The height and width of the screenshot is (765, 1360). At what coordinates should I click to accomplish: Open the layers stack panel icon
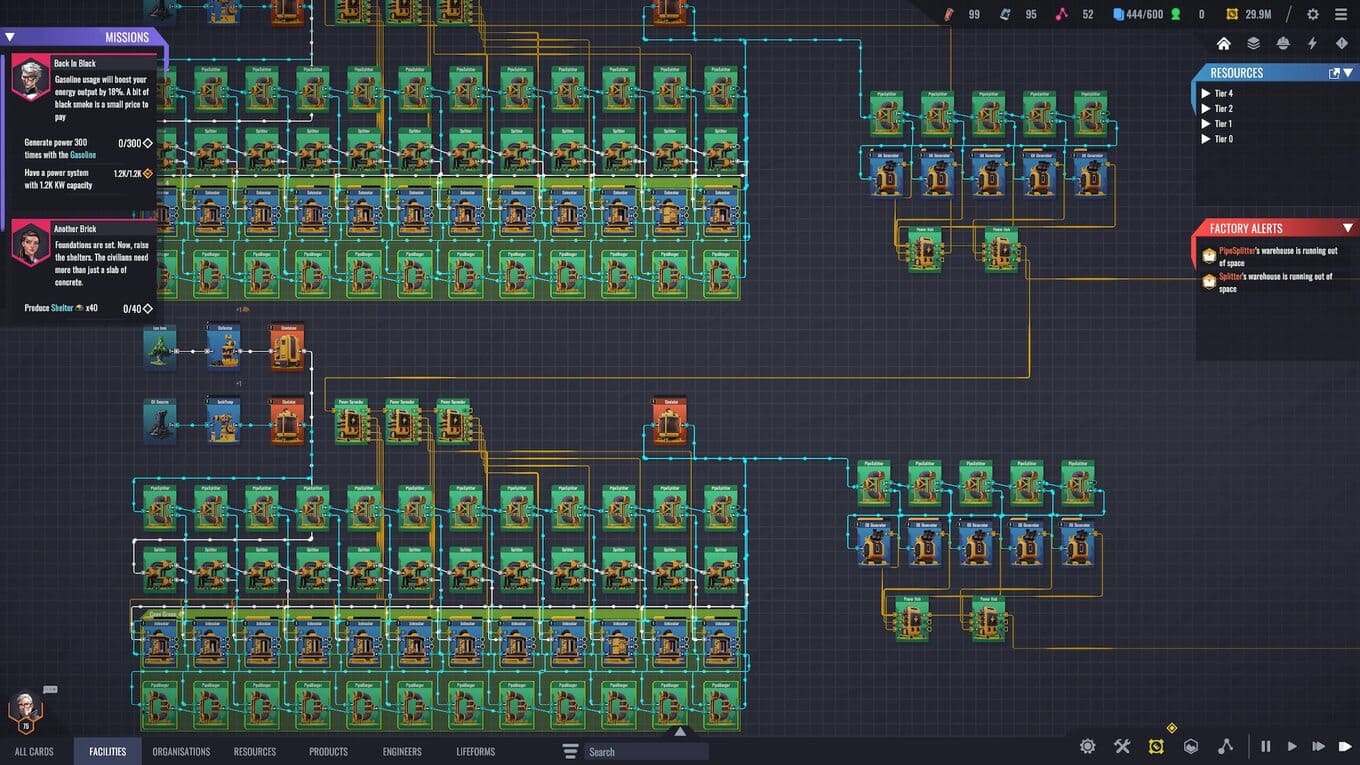coord(1253,44)
